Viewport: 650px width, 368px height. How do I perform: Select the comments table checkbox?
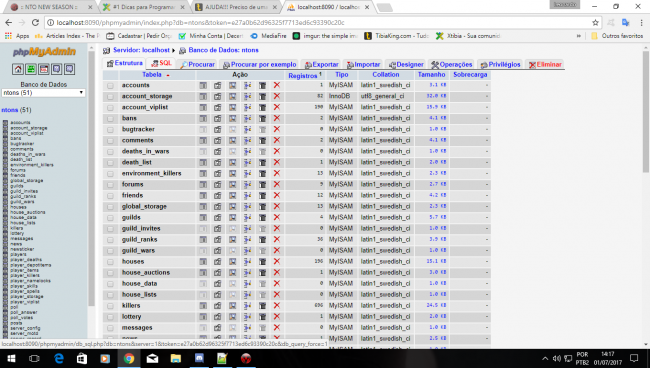click(110, 141)
